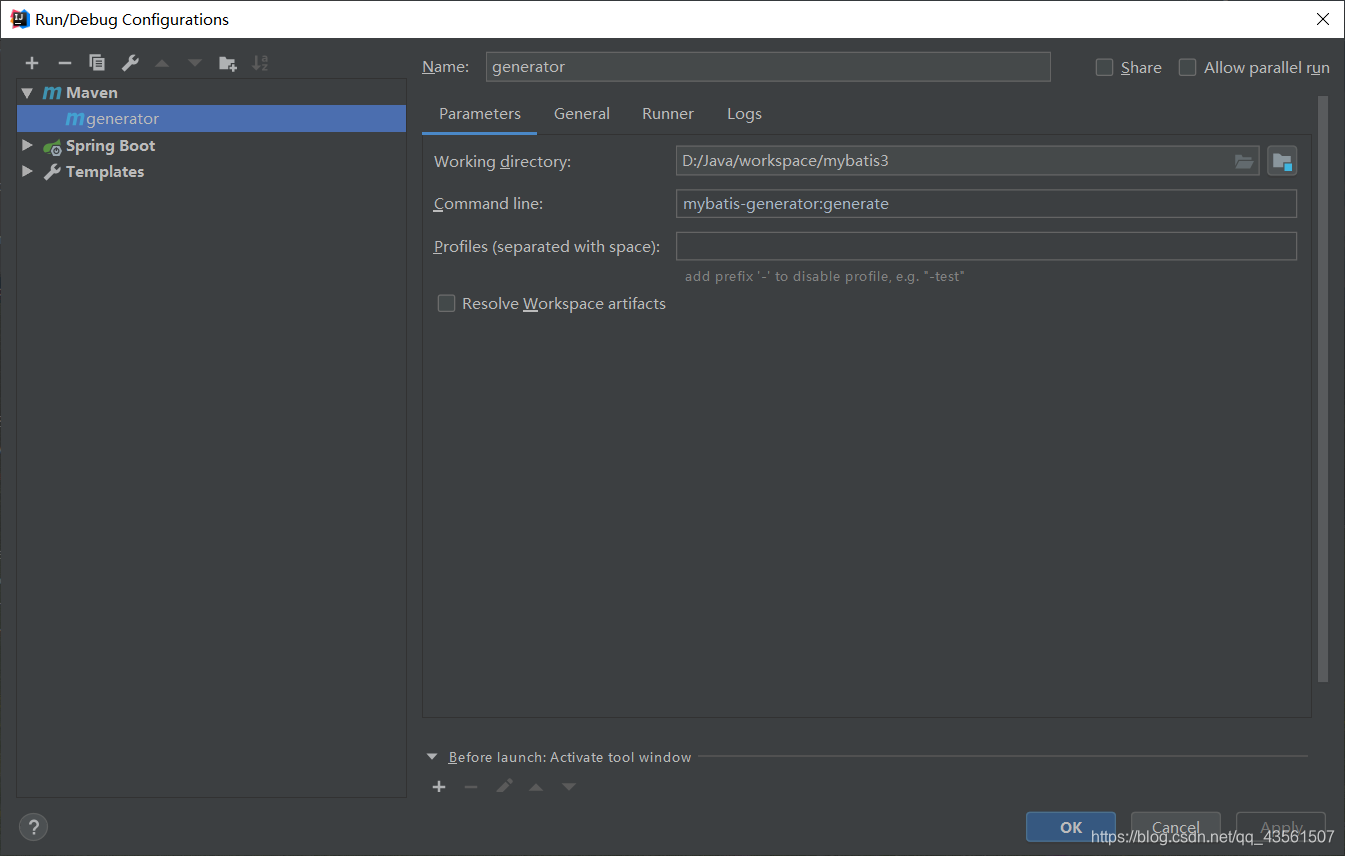Click the right-side vertical scrollbar
This screenshot has height=856, width=1345.
pyautogui.click(x=1323, y=390)
